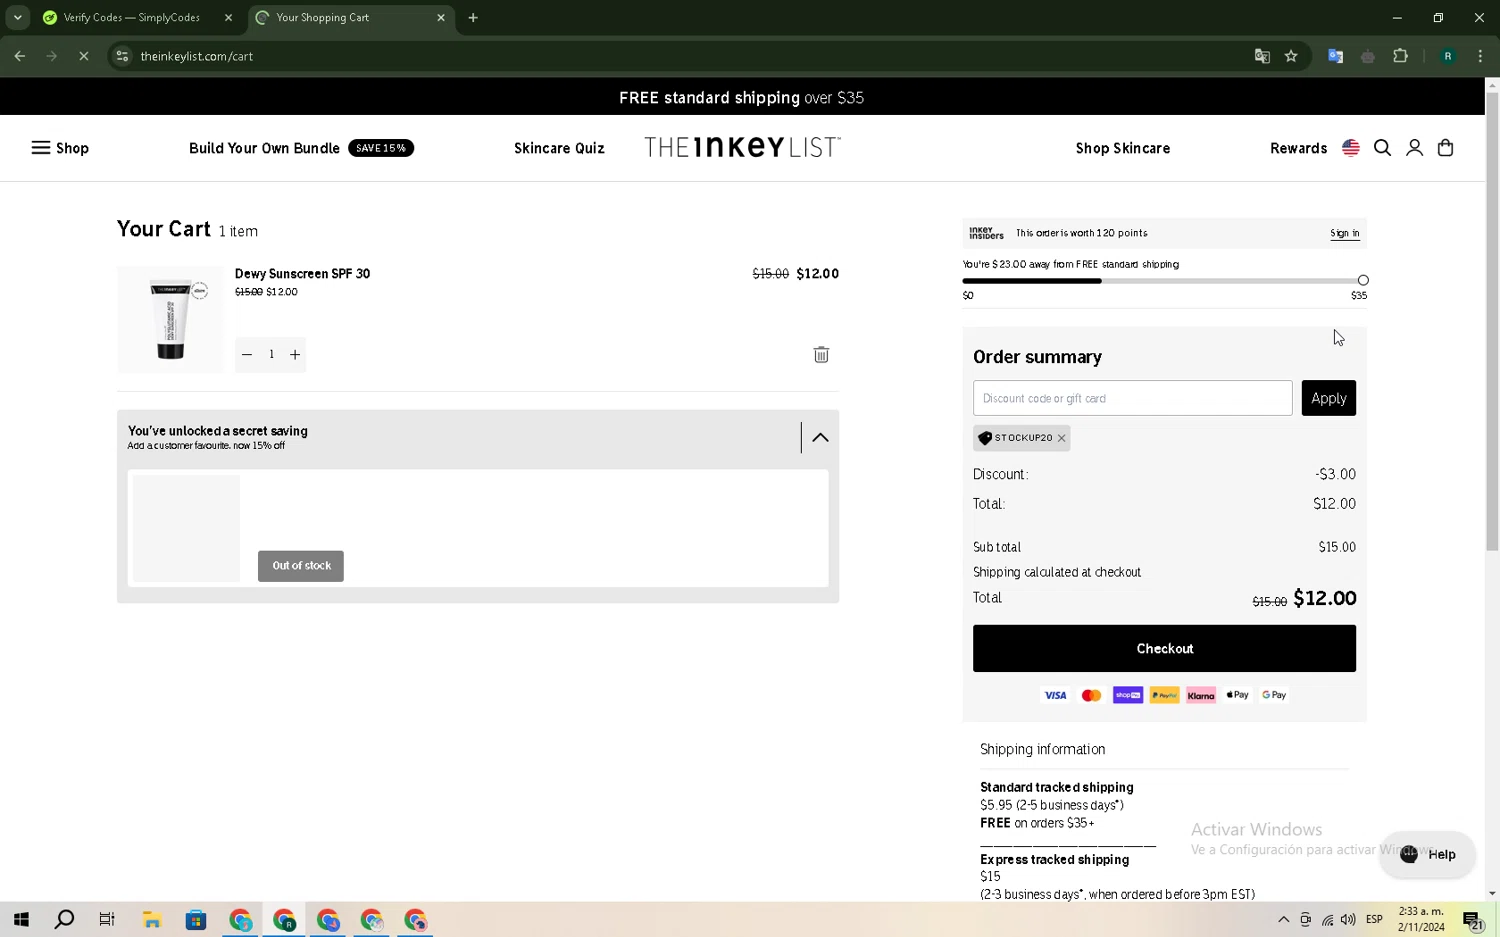Increase Dewy Sunscreen quantity with plus
Image resolution: width=1500 pixels, height=937 pixels.
tap(295, 355)
